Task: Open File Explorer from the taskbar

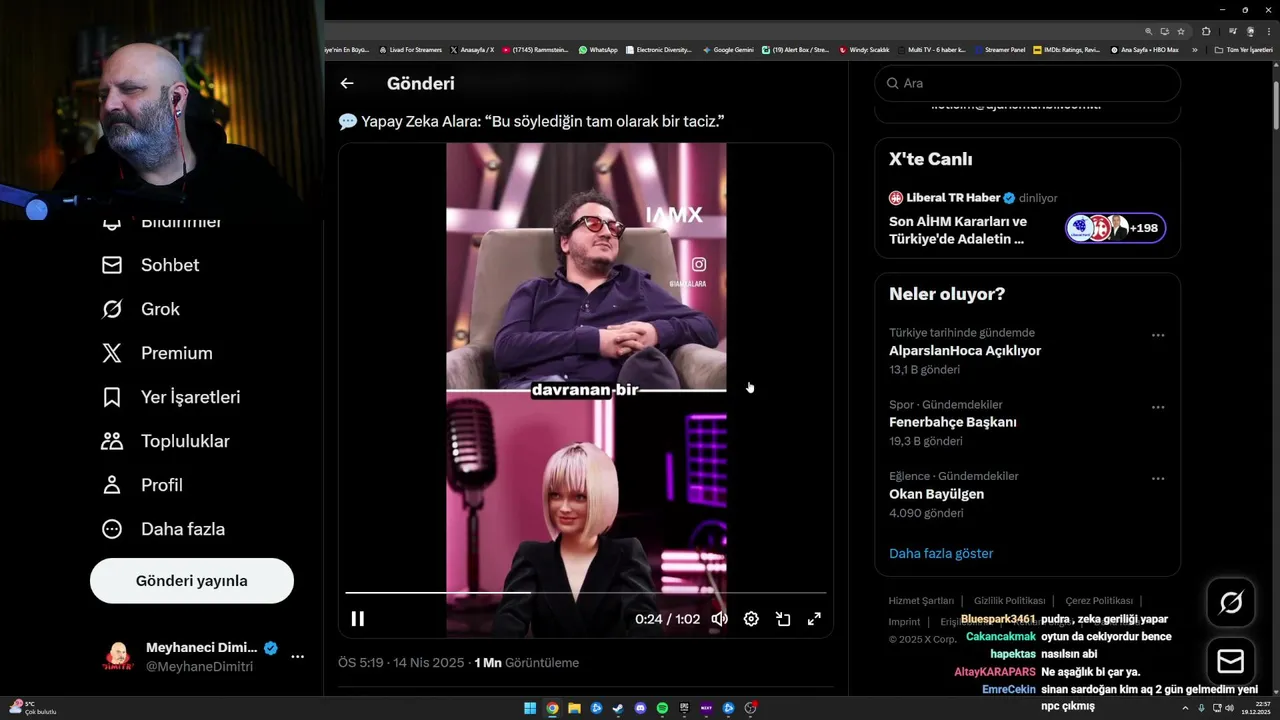Action: coord(574,708)
